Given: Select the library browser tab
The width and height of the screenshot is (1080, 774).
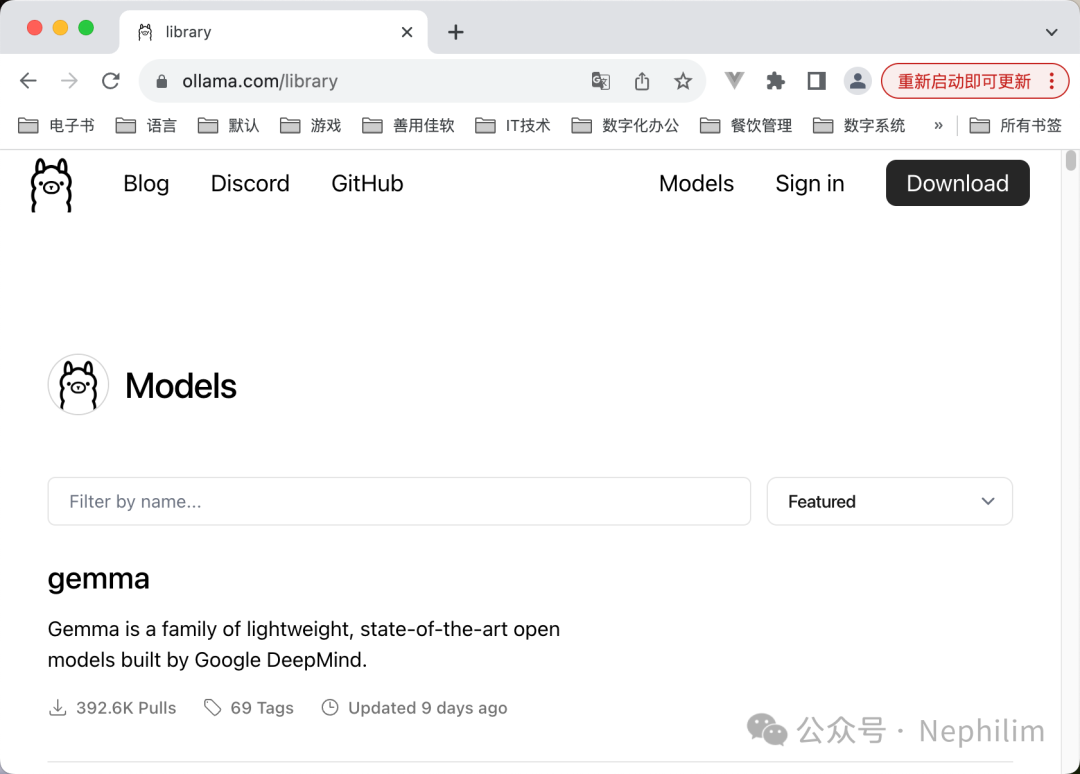Looking at the screenshot, I should pyautogui.click(x=273, y=32).
